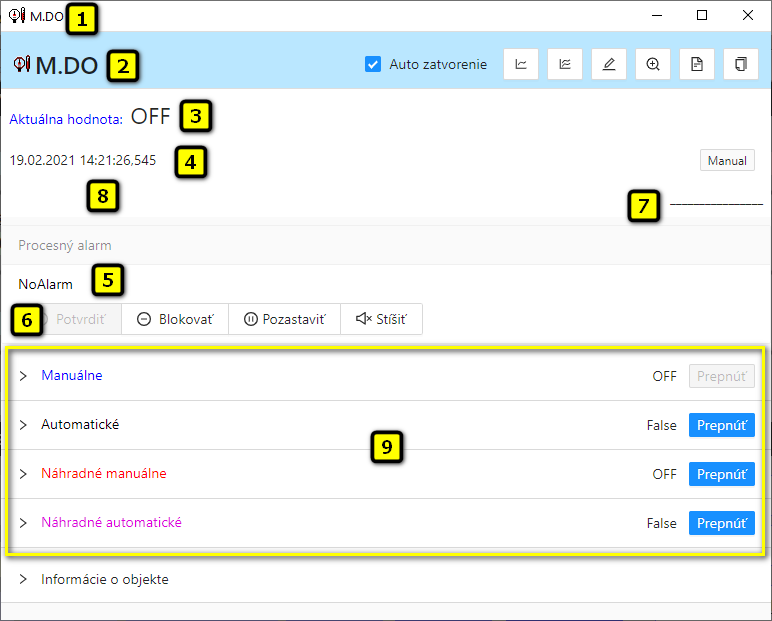Open the single-line graph icon
772x621 pixels.
pos(521,64)
